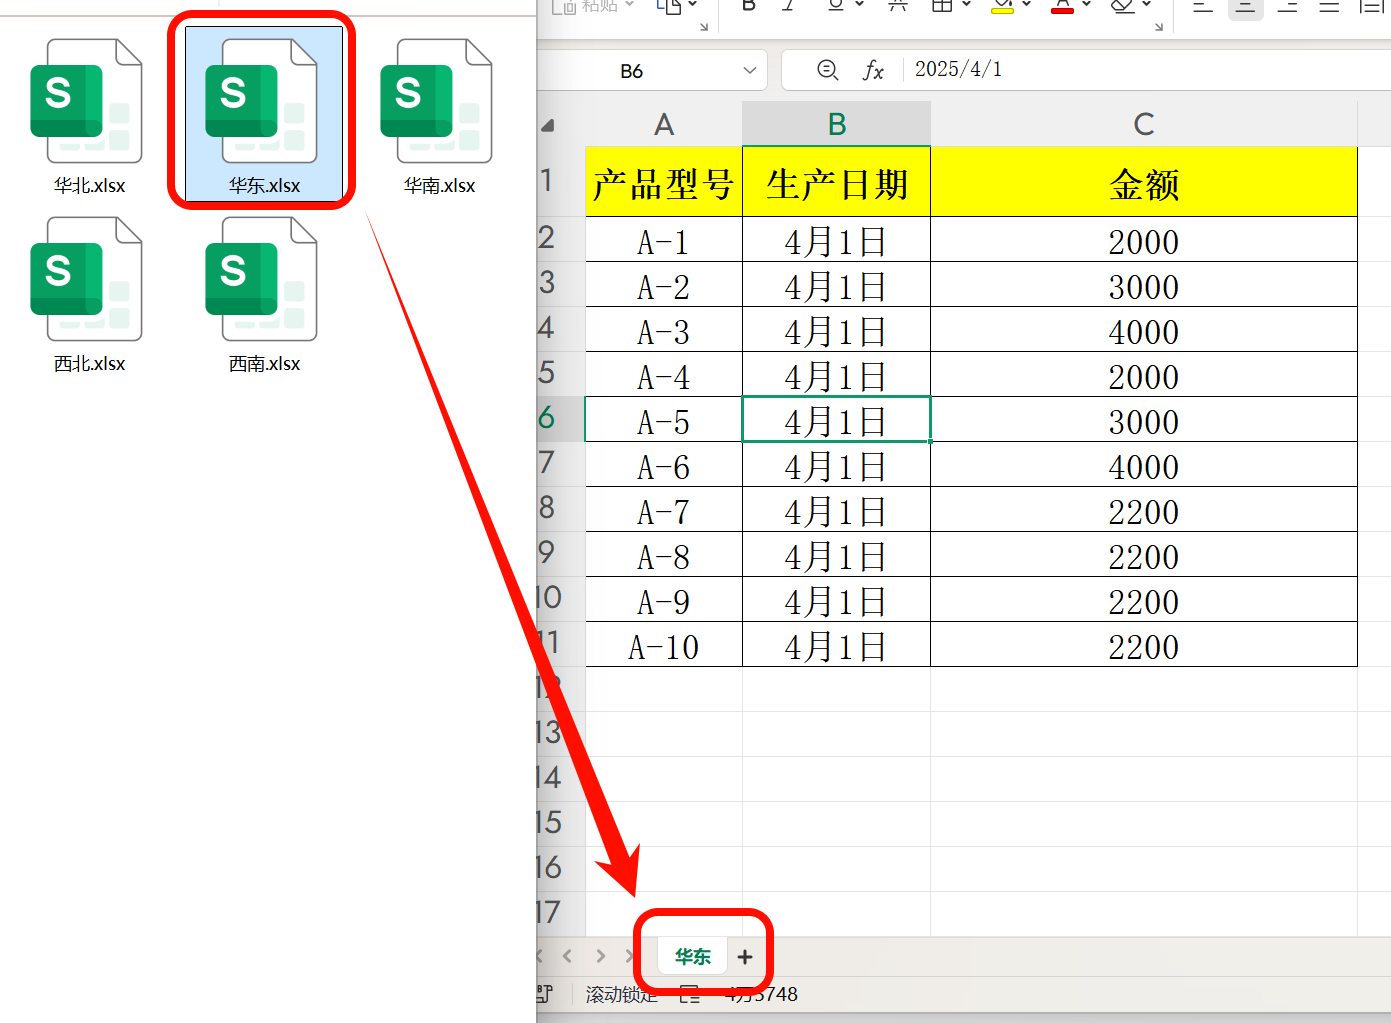
Task: Click the fx insert function icon
Action: (x=873, y=70)
